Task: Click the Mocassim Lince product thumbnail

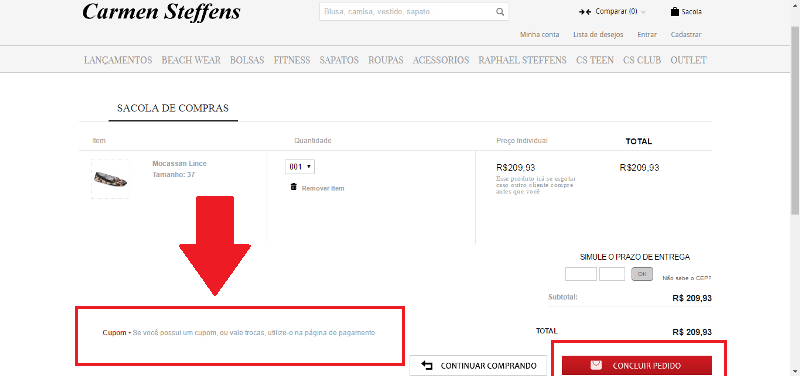Action: pos(110,179)
